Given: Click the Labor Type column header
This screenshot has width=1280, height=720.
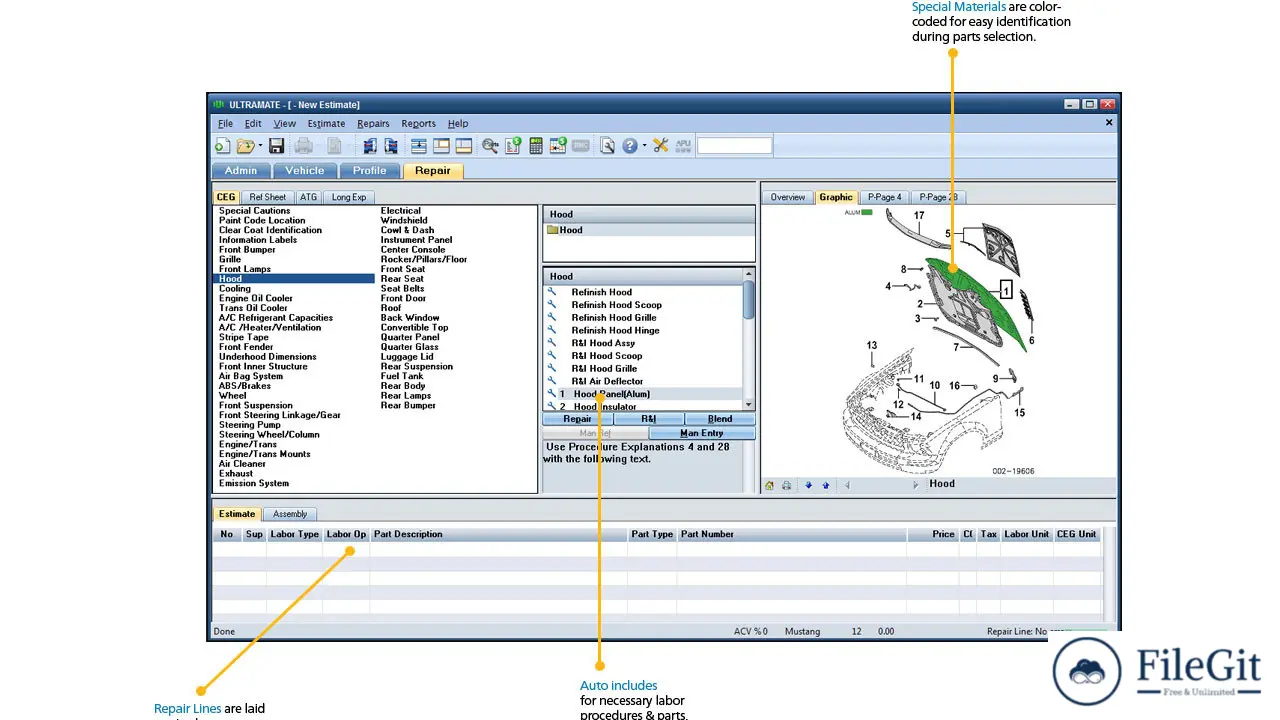Looking at the screenshot, I should pyautogui.click(x=294, y=534).
